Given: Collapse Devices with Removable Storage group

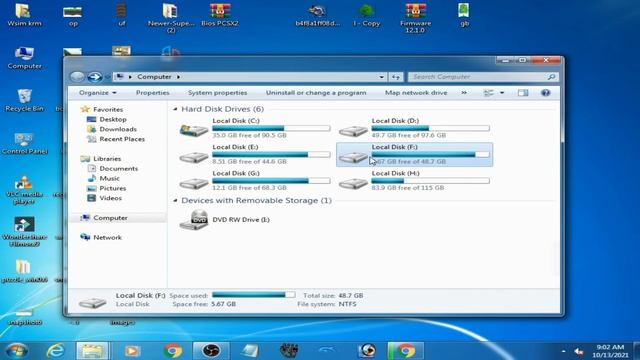Looking at the screenshot, I should tap(175, 200).
